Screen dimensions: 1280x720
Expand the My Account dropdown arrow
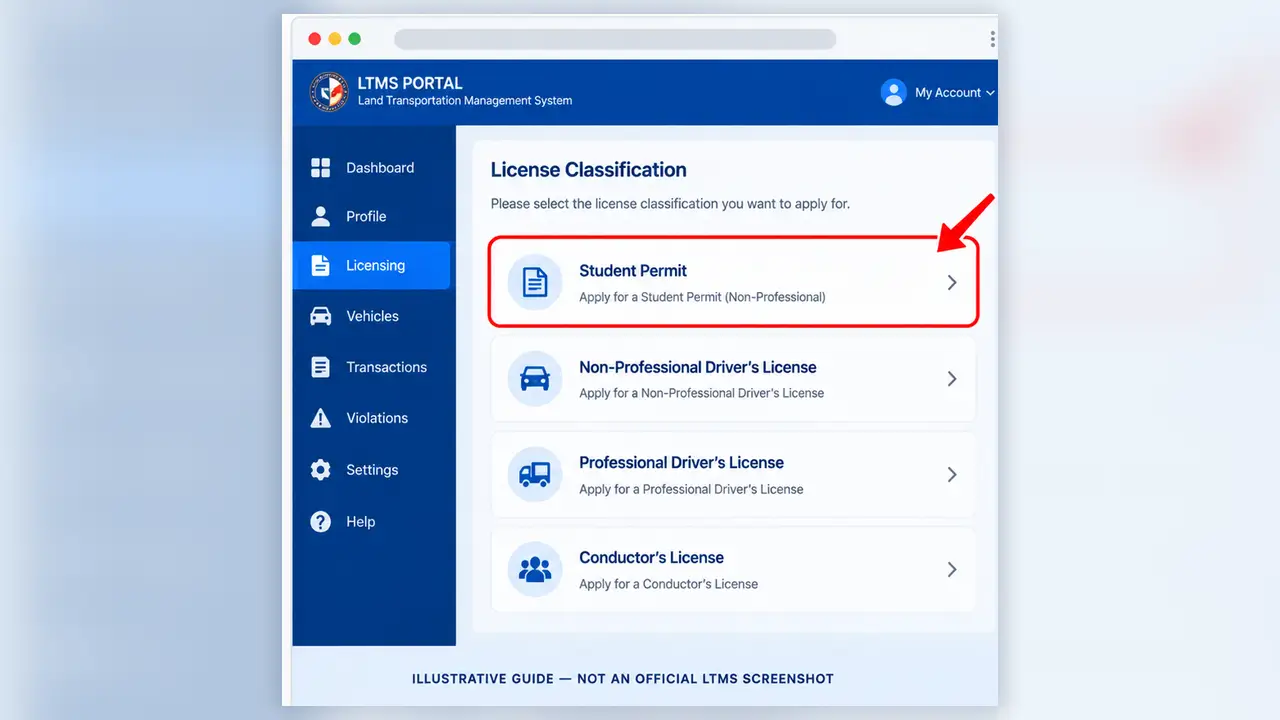point(990,93)
